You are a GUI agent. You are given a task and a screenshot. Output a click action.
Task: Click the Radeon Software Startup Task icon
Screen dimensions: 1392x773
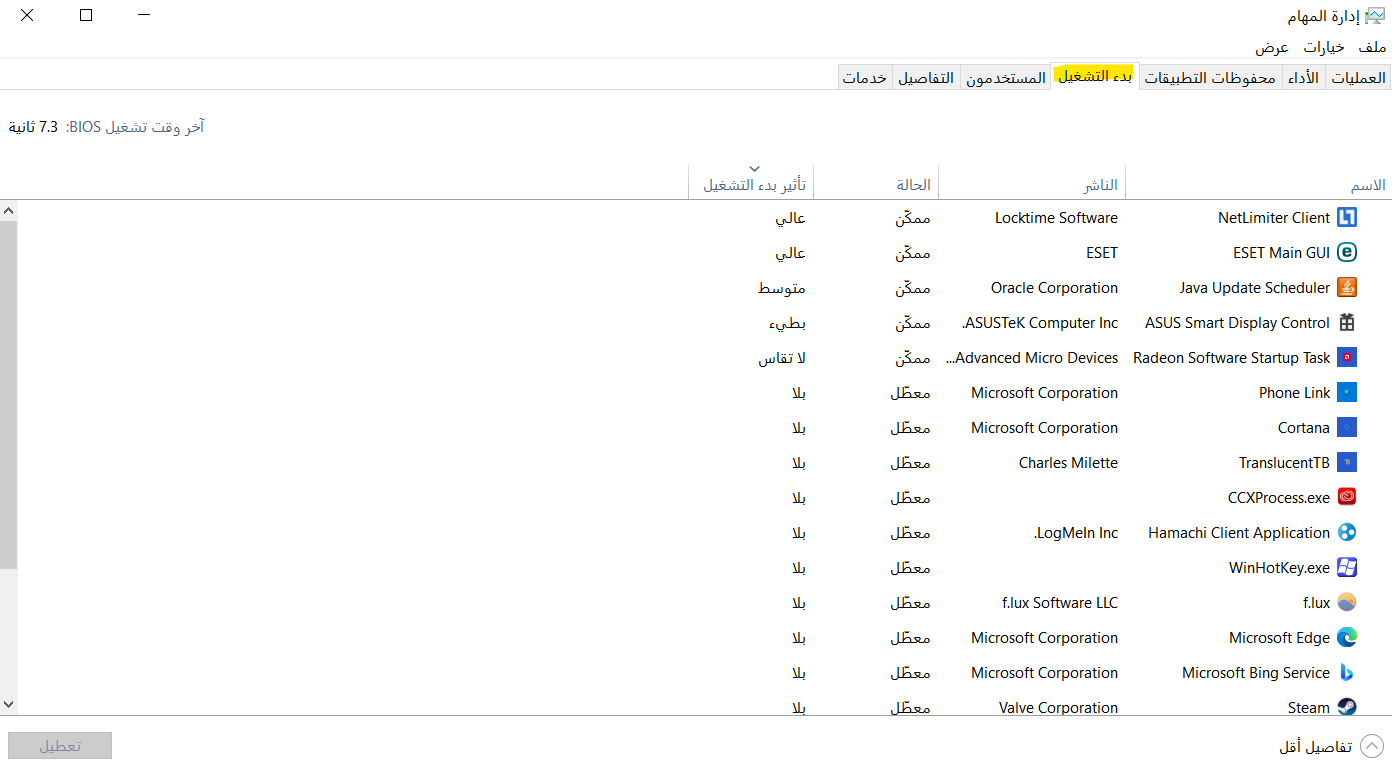(1347, 358)
